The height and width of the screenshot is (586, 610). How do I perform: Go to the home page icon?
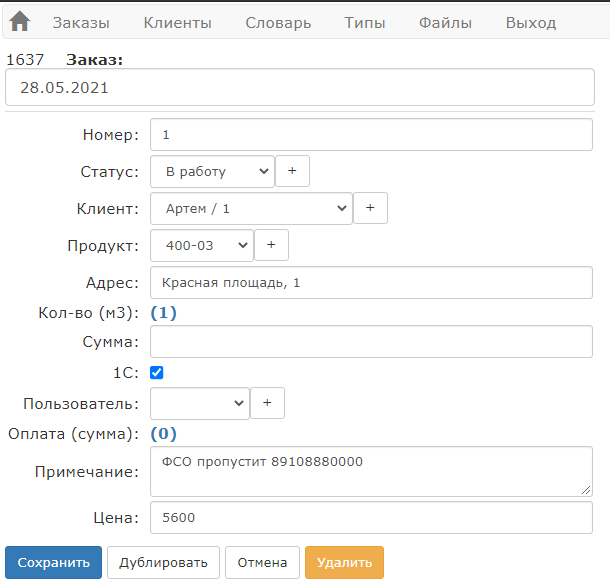tap(19, 21)
